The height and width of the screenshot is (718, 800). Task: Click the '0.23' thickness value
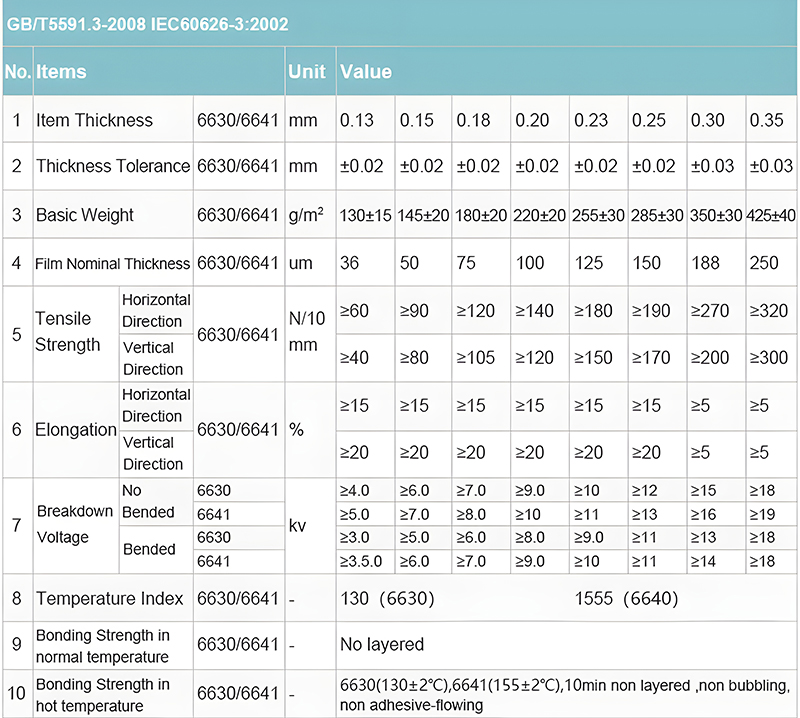tap(591, 120)
